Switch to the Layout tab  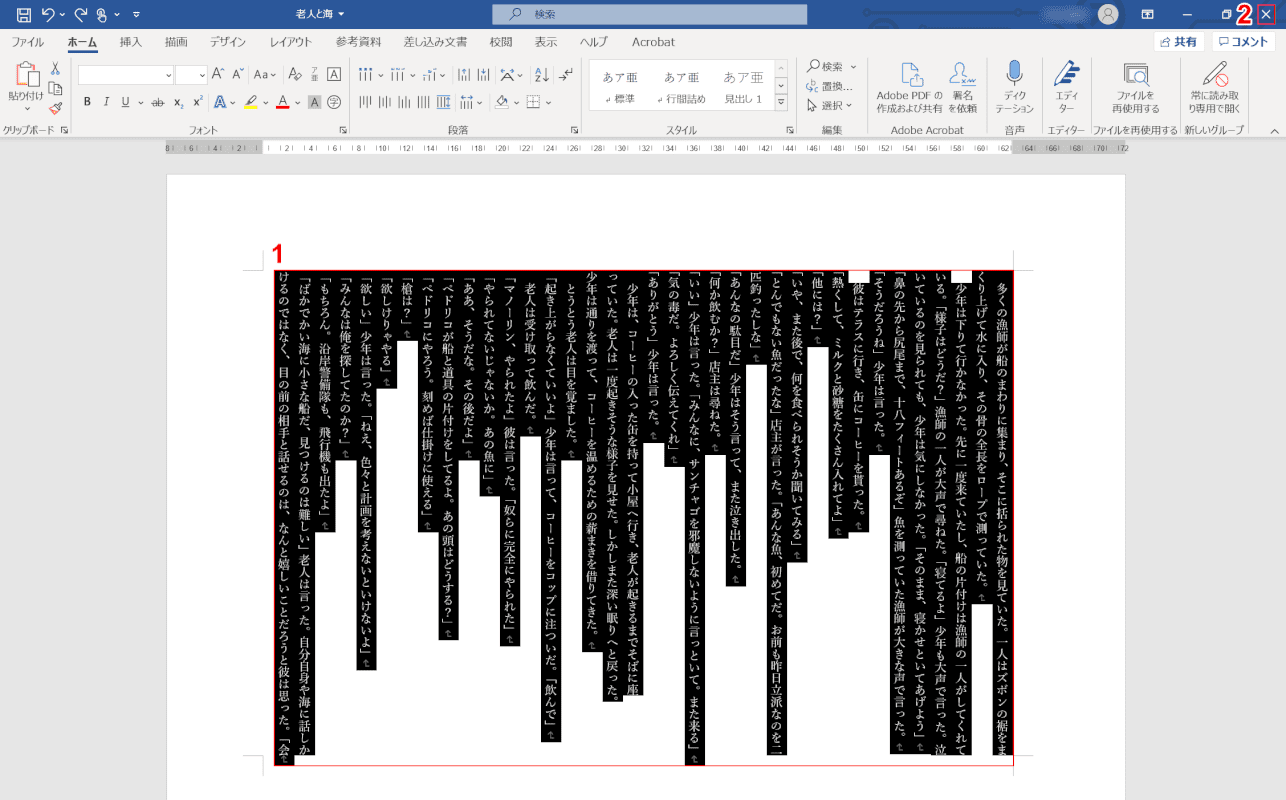pyautogui.click(x=291, y=42)
